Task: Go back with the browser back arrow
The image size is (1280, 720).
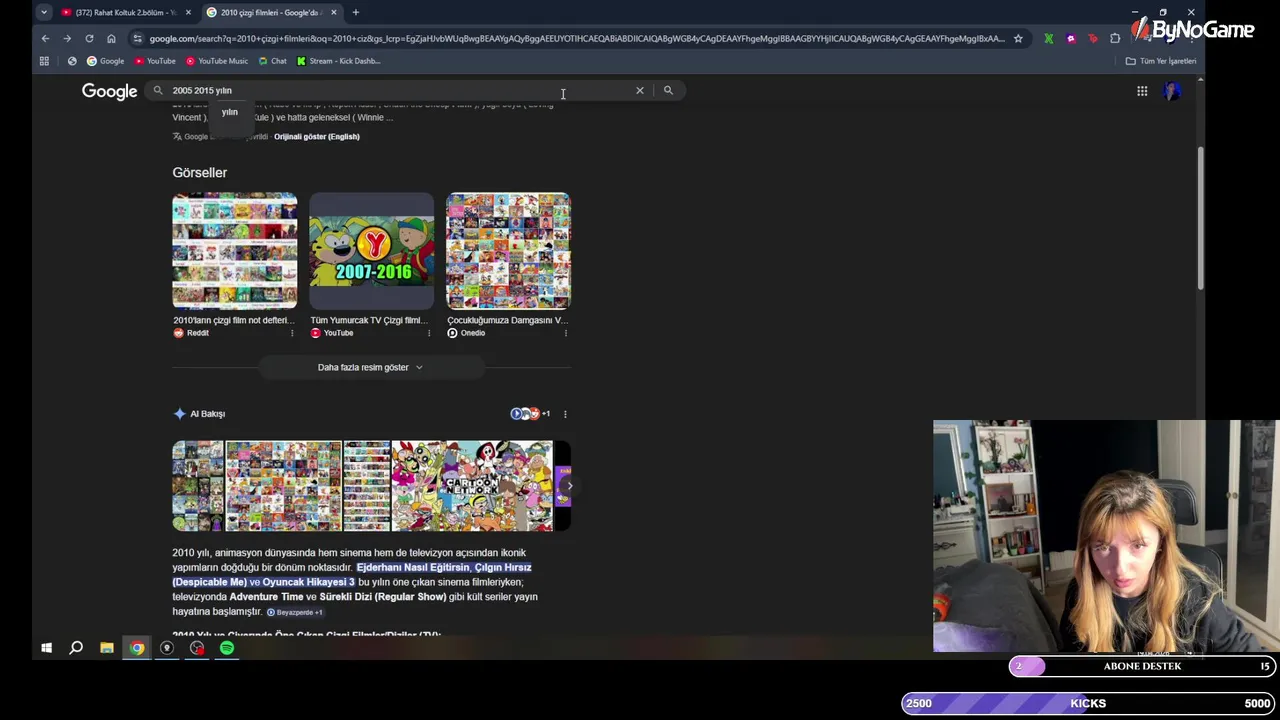Action: [x=45, y=38]
